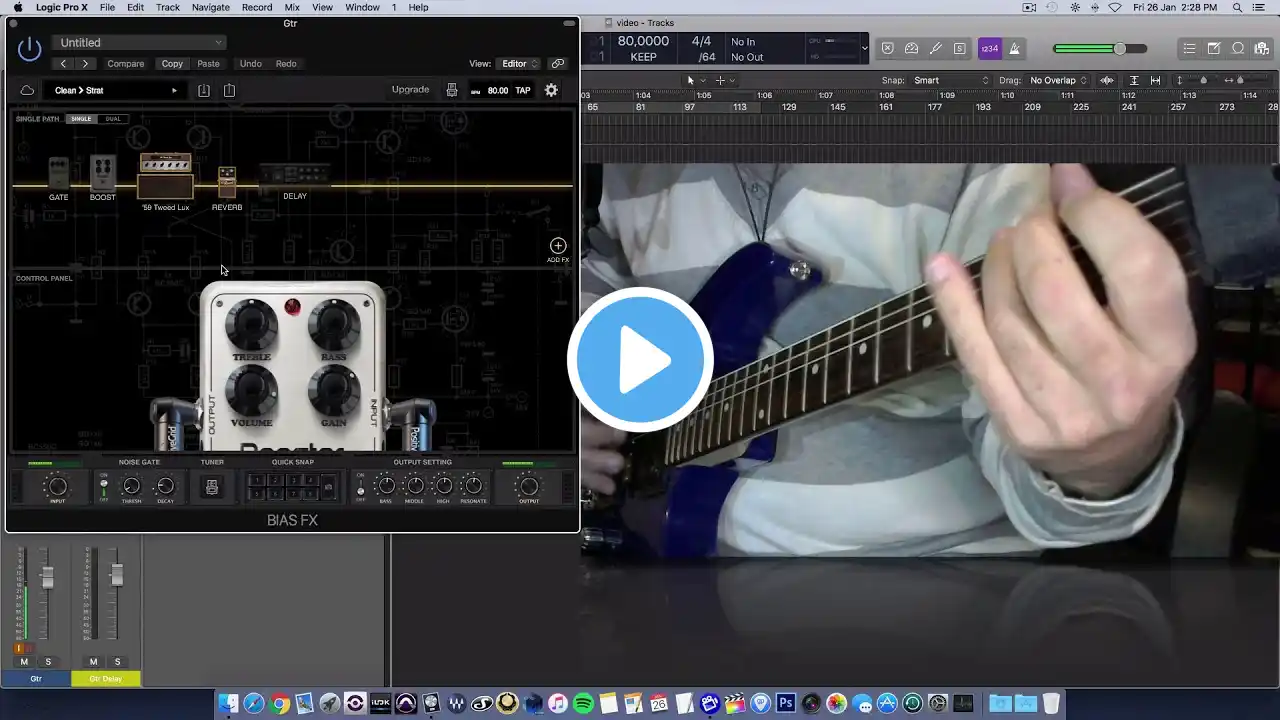
Task: Click the Upgrade button
Action: pyautogui.click(x=410, y=90)
